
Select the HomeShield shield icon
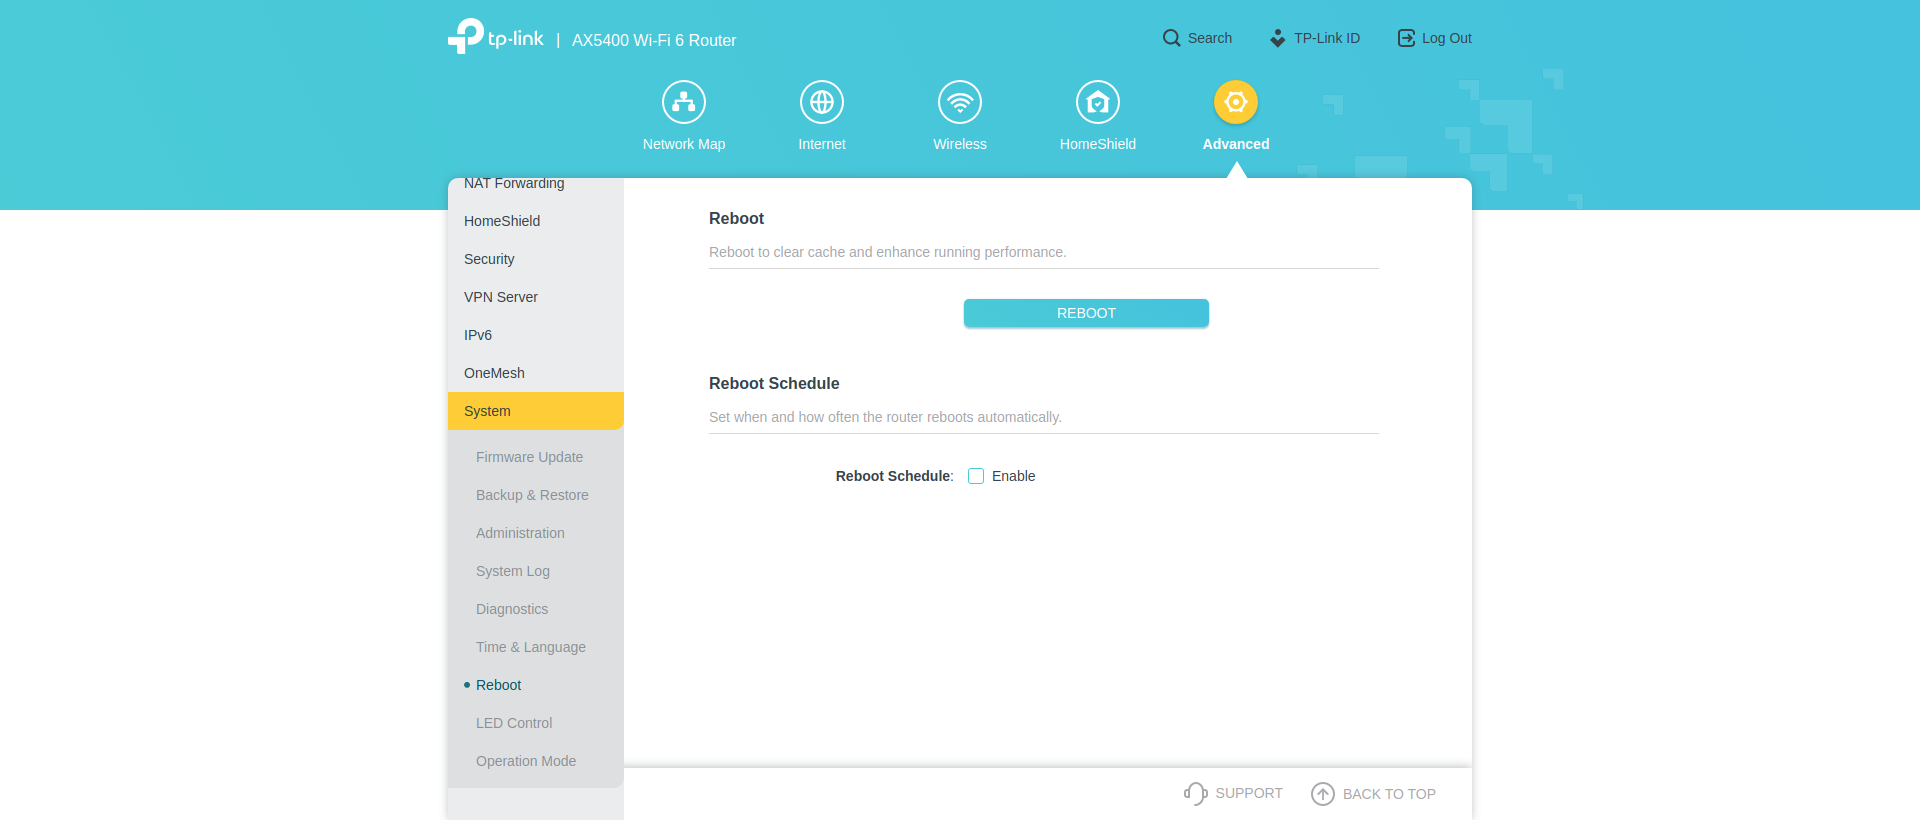click(1098, 102)
